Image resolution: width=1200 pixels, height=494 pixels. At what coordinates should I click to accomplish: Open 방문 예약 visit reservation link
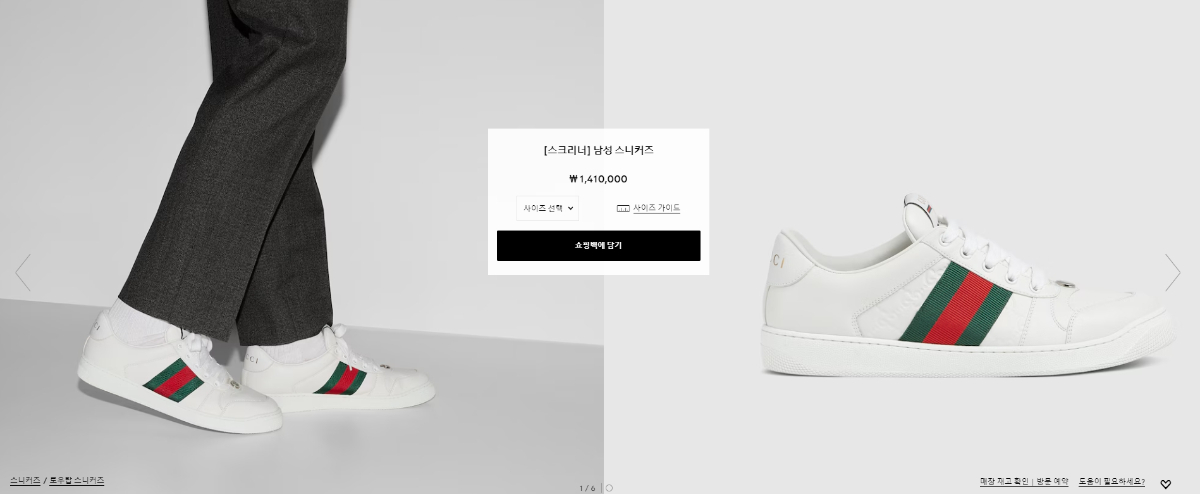pyautogui.click(x=1052, y=482)
